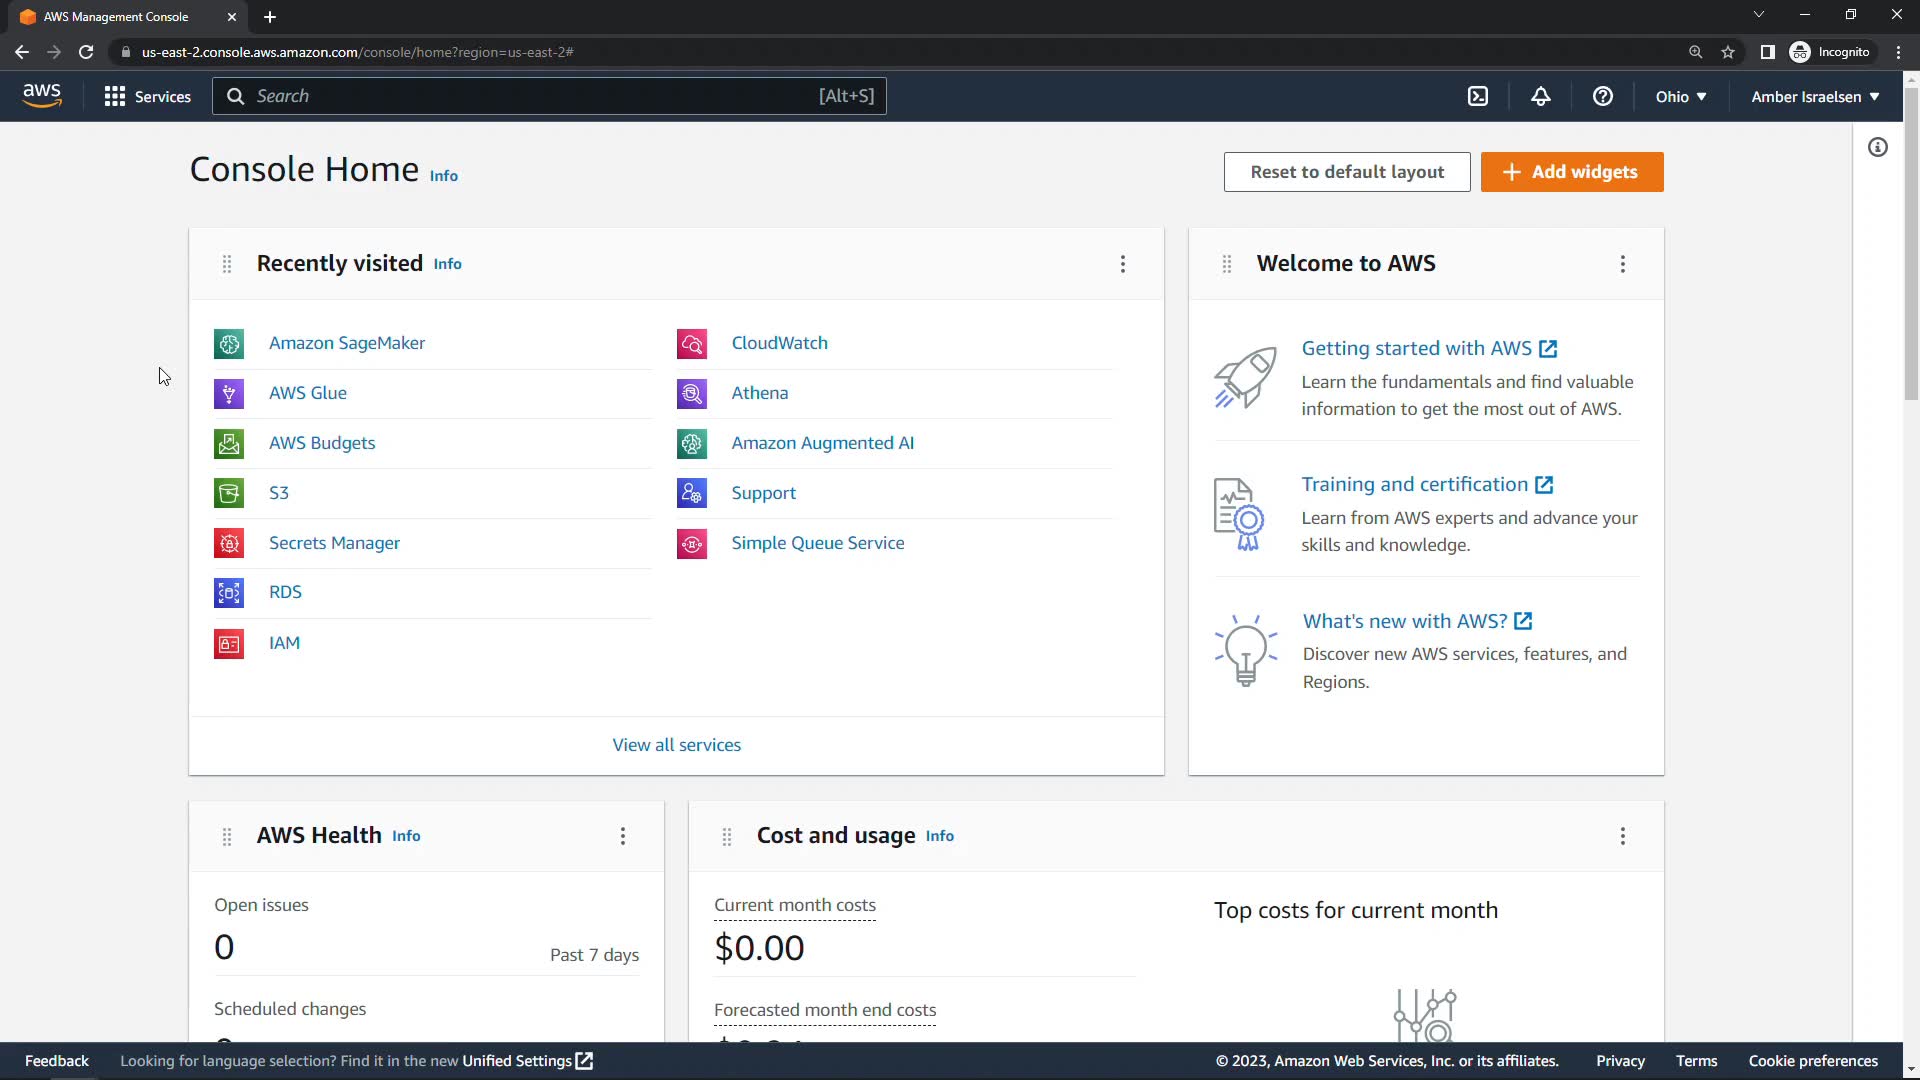Expand the Ohio region dropdown

tap(1681, 97)
